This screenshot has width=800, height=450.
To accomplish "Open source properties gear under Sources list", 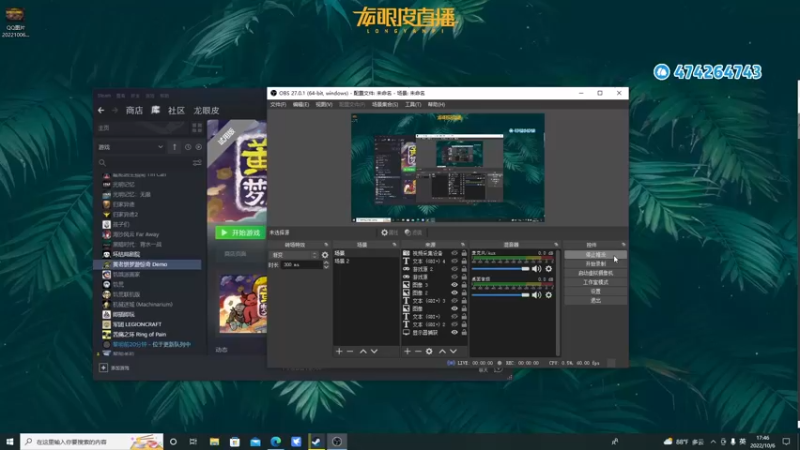I will point(429,351).
